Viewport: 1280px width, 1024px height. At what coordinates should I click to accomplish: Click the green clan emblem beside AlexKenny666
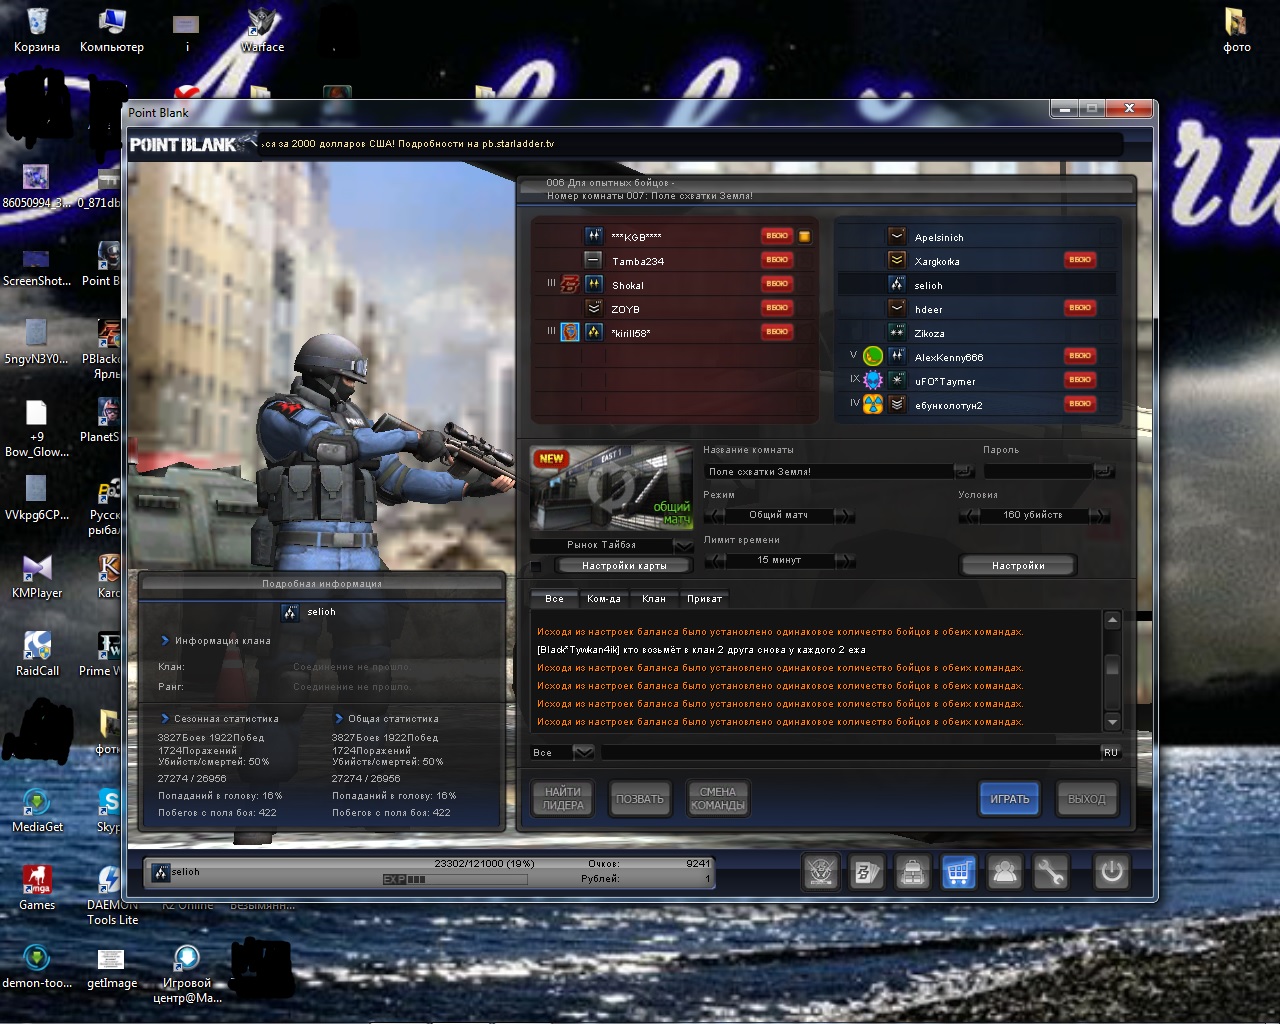pyautogui.click(x=873, y=356)
